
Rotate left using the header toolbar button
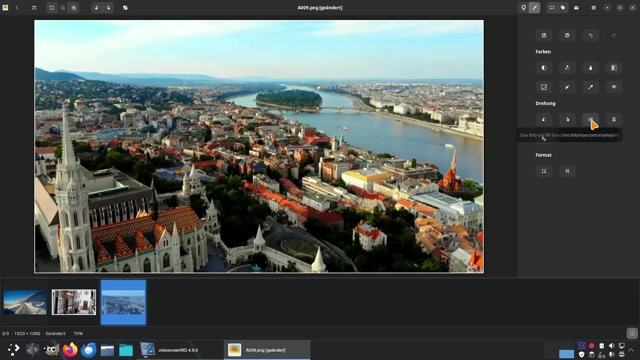[x=97, y=8]
